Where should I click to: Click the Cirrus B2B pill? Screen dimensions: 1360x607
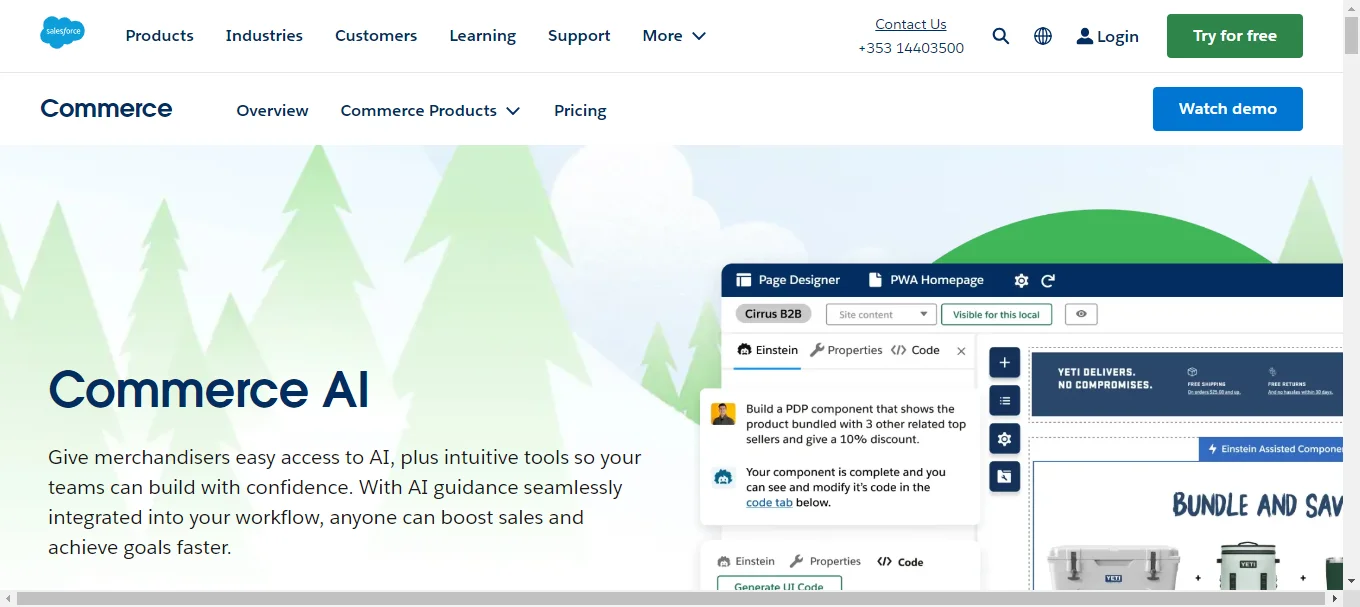click(x=774, y=314)
